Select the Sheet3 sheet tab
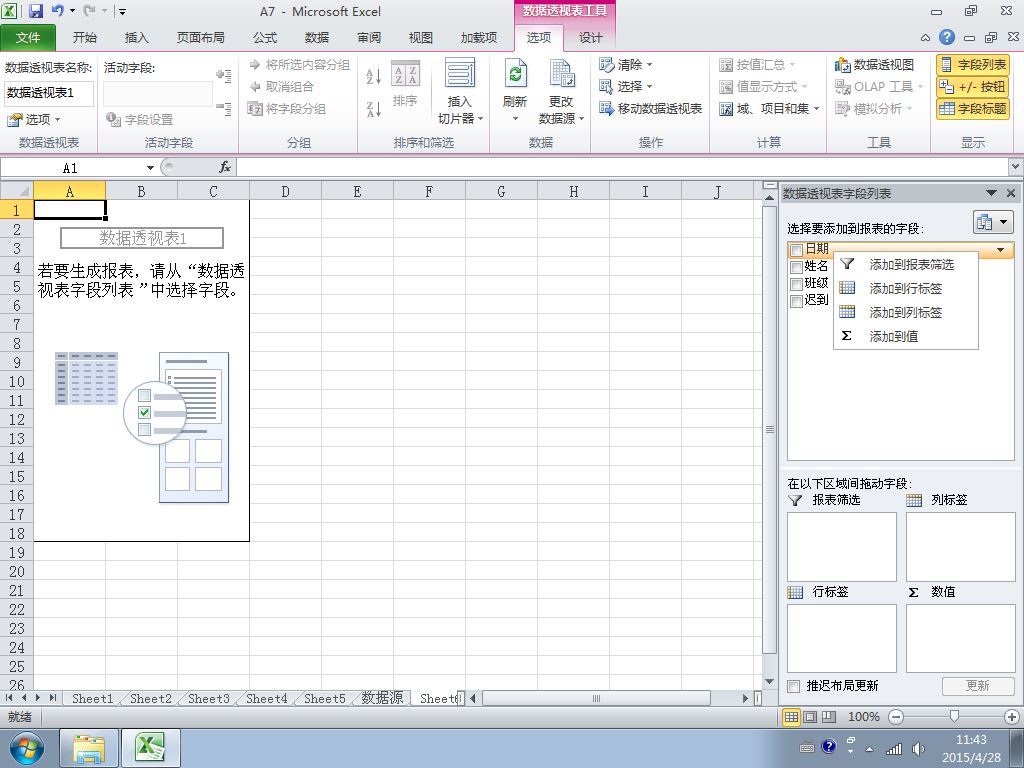Viewport: 1024px width, 768px height. point(208,698)
